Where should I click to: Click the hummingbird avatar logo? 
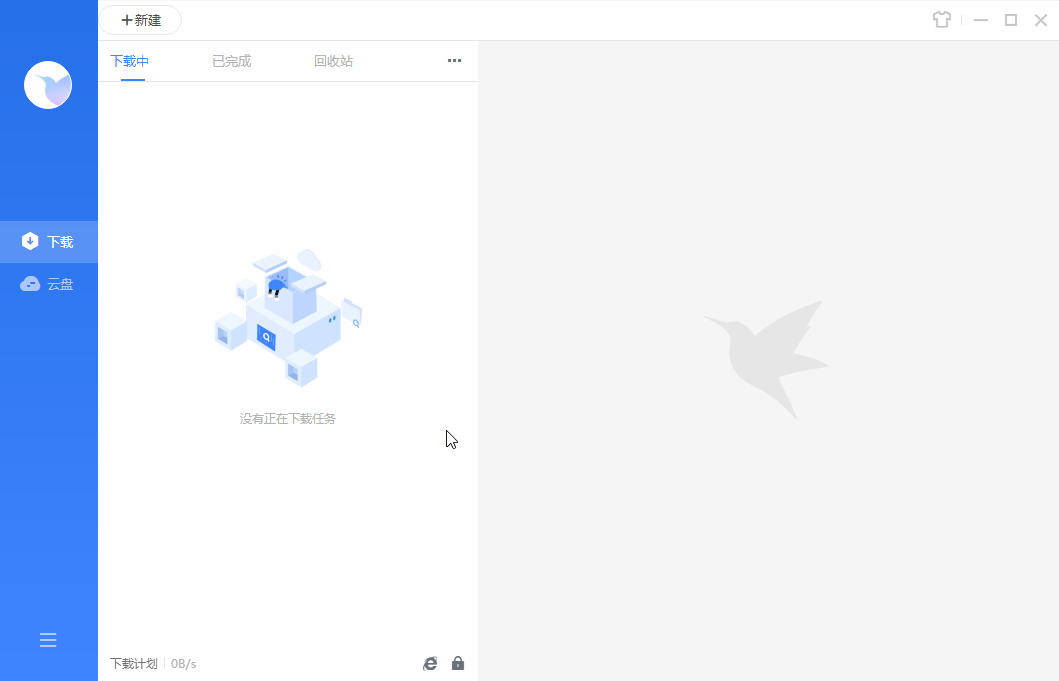[48, 85]
